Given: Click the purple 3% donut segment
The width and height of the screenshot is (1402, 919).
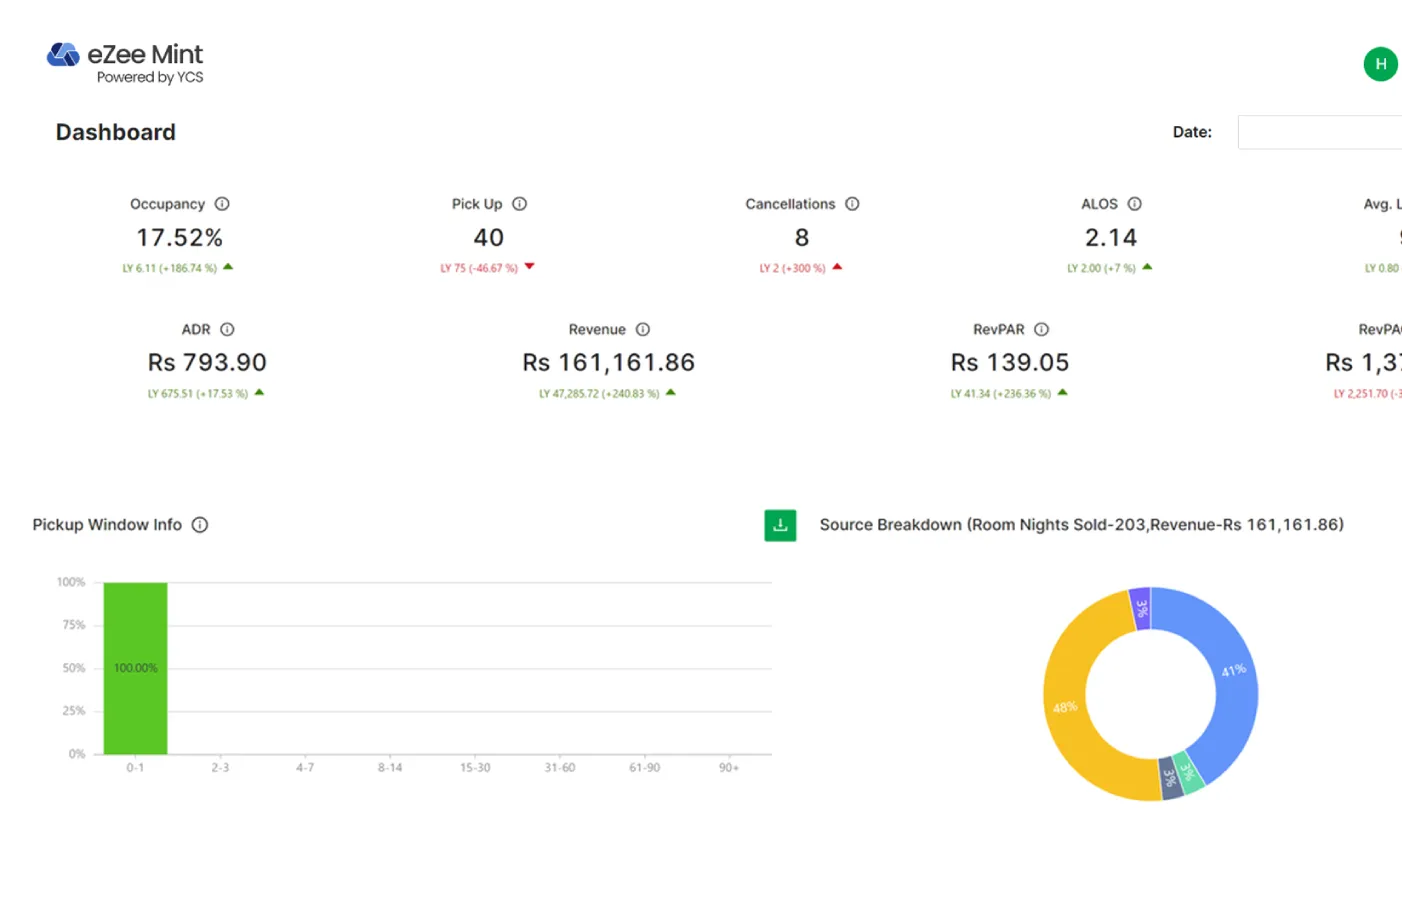Looking at the screenshot, I should pyautogui.click(x=1140, y=608).
